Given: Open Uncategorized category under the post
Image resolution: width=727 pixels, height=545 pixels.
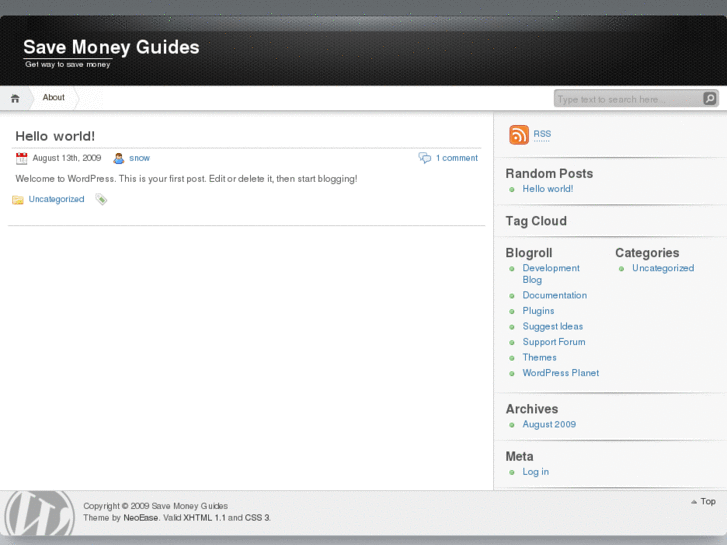Looking at the screenshot, I should pos(57,199).
